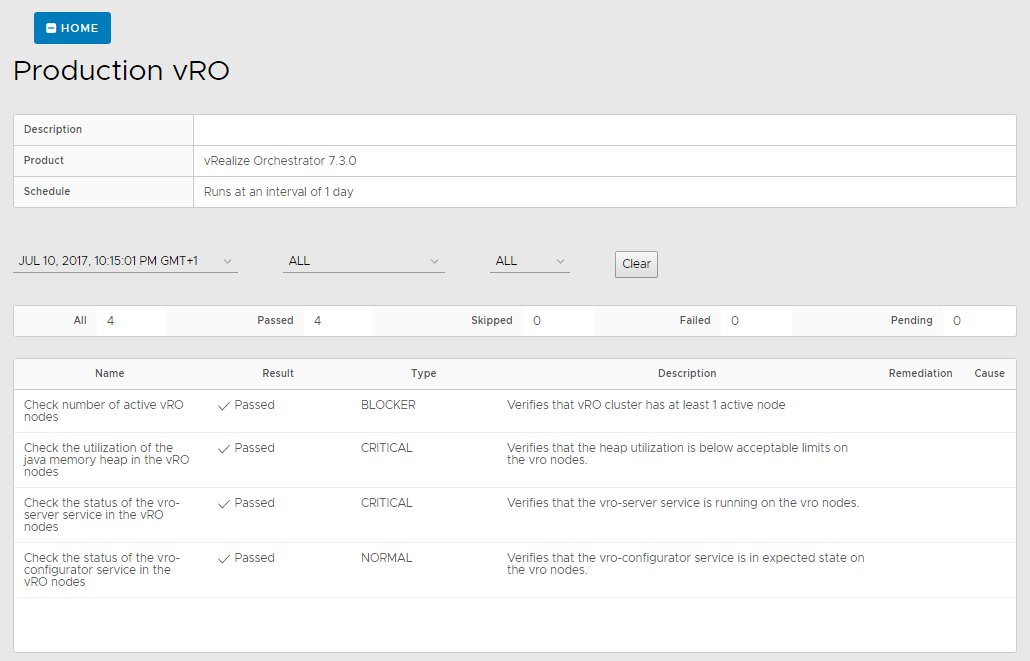Click the Name column header
Image resolution: width=1030 pixels, height=661 pixels.
[110, 374]
